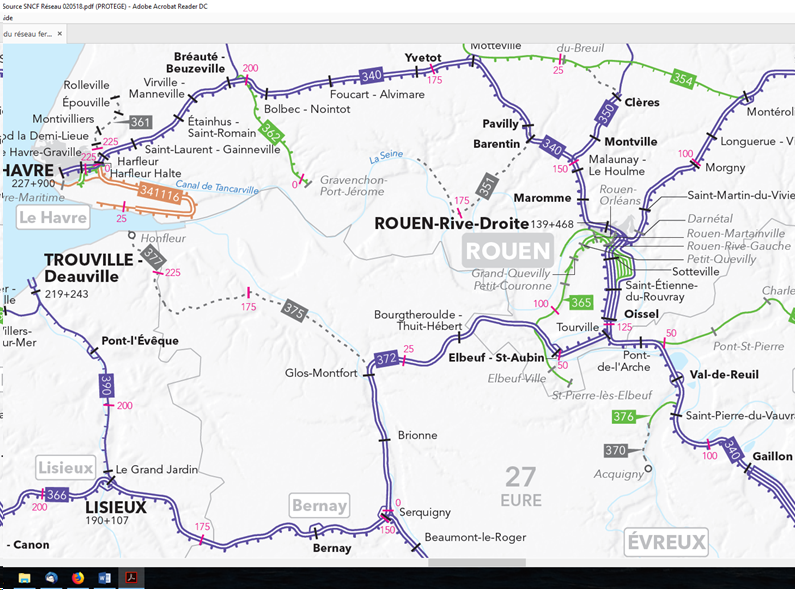Click the 'Beaumont-le-Roger' station label
This screenshot has height=590, width=795.
pyautogui.click(x=475, y=537)
